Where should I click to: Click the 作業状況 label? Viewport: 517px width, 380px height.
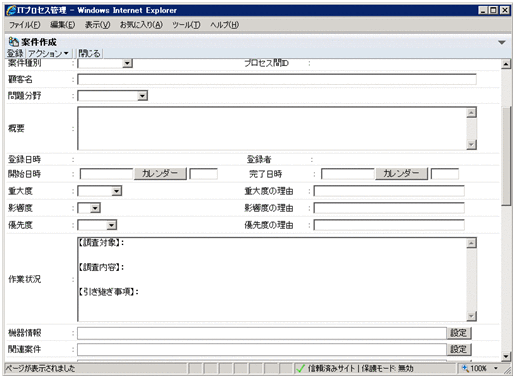click(24, 279)
